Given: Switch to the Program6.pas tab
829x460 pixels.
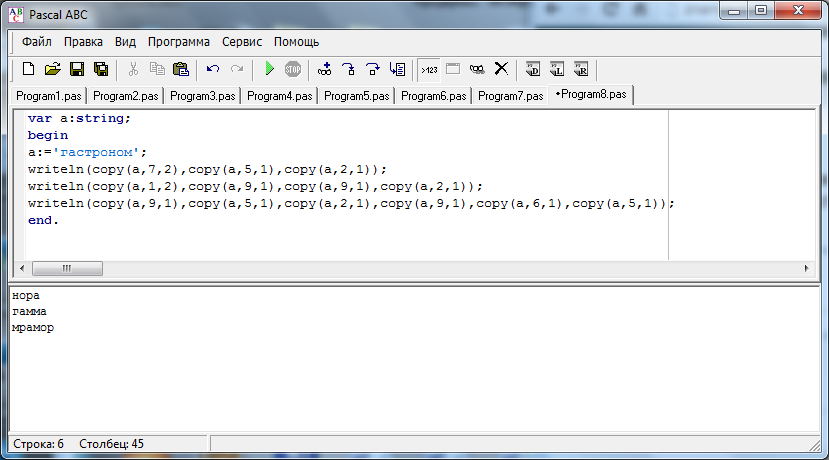Looking at the screenshot, I should (x=434, y=96).
